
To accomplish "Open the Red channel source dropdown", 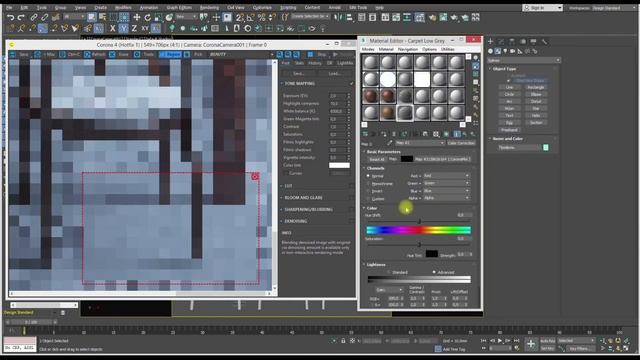I will point(446,176).
